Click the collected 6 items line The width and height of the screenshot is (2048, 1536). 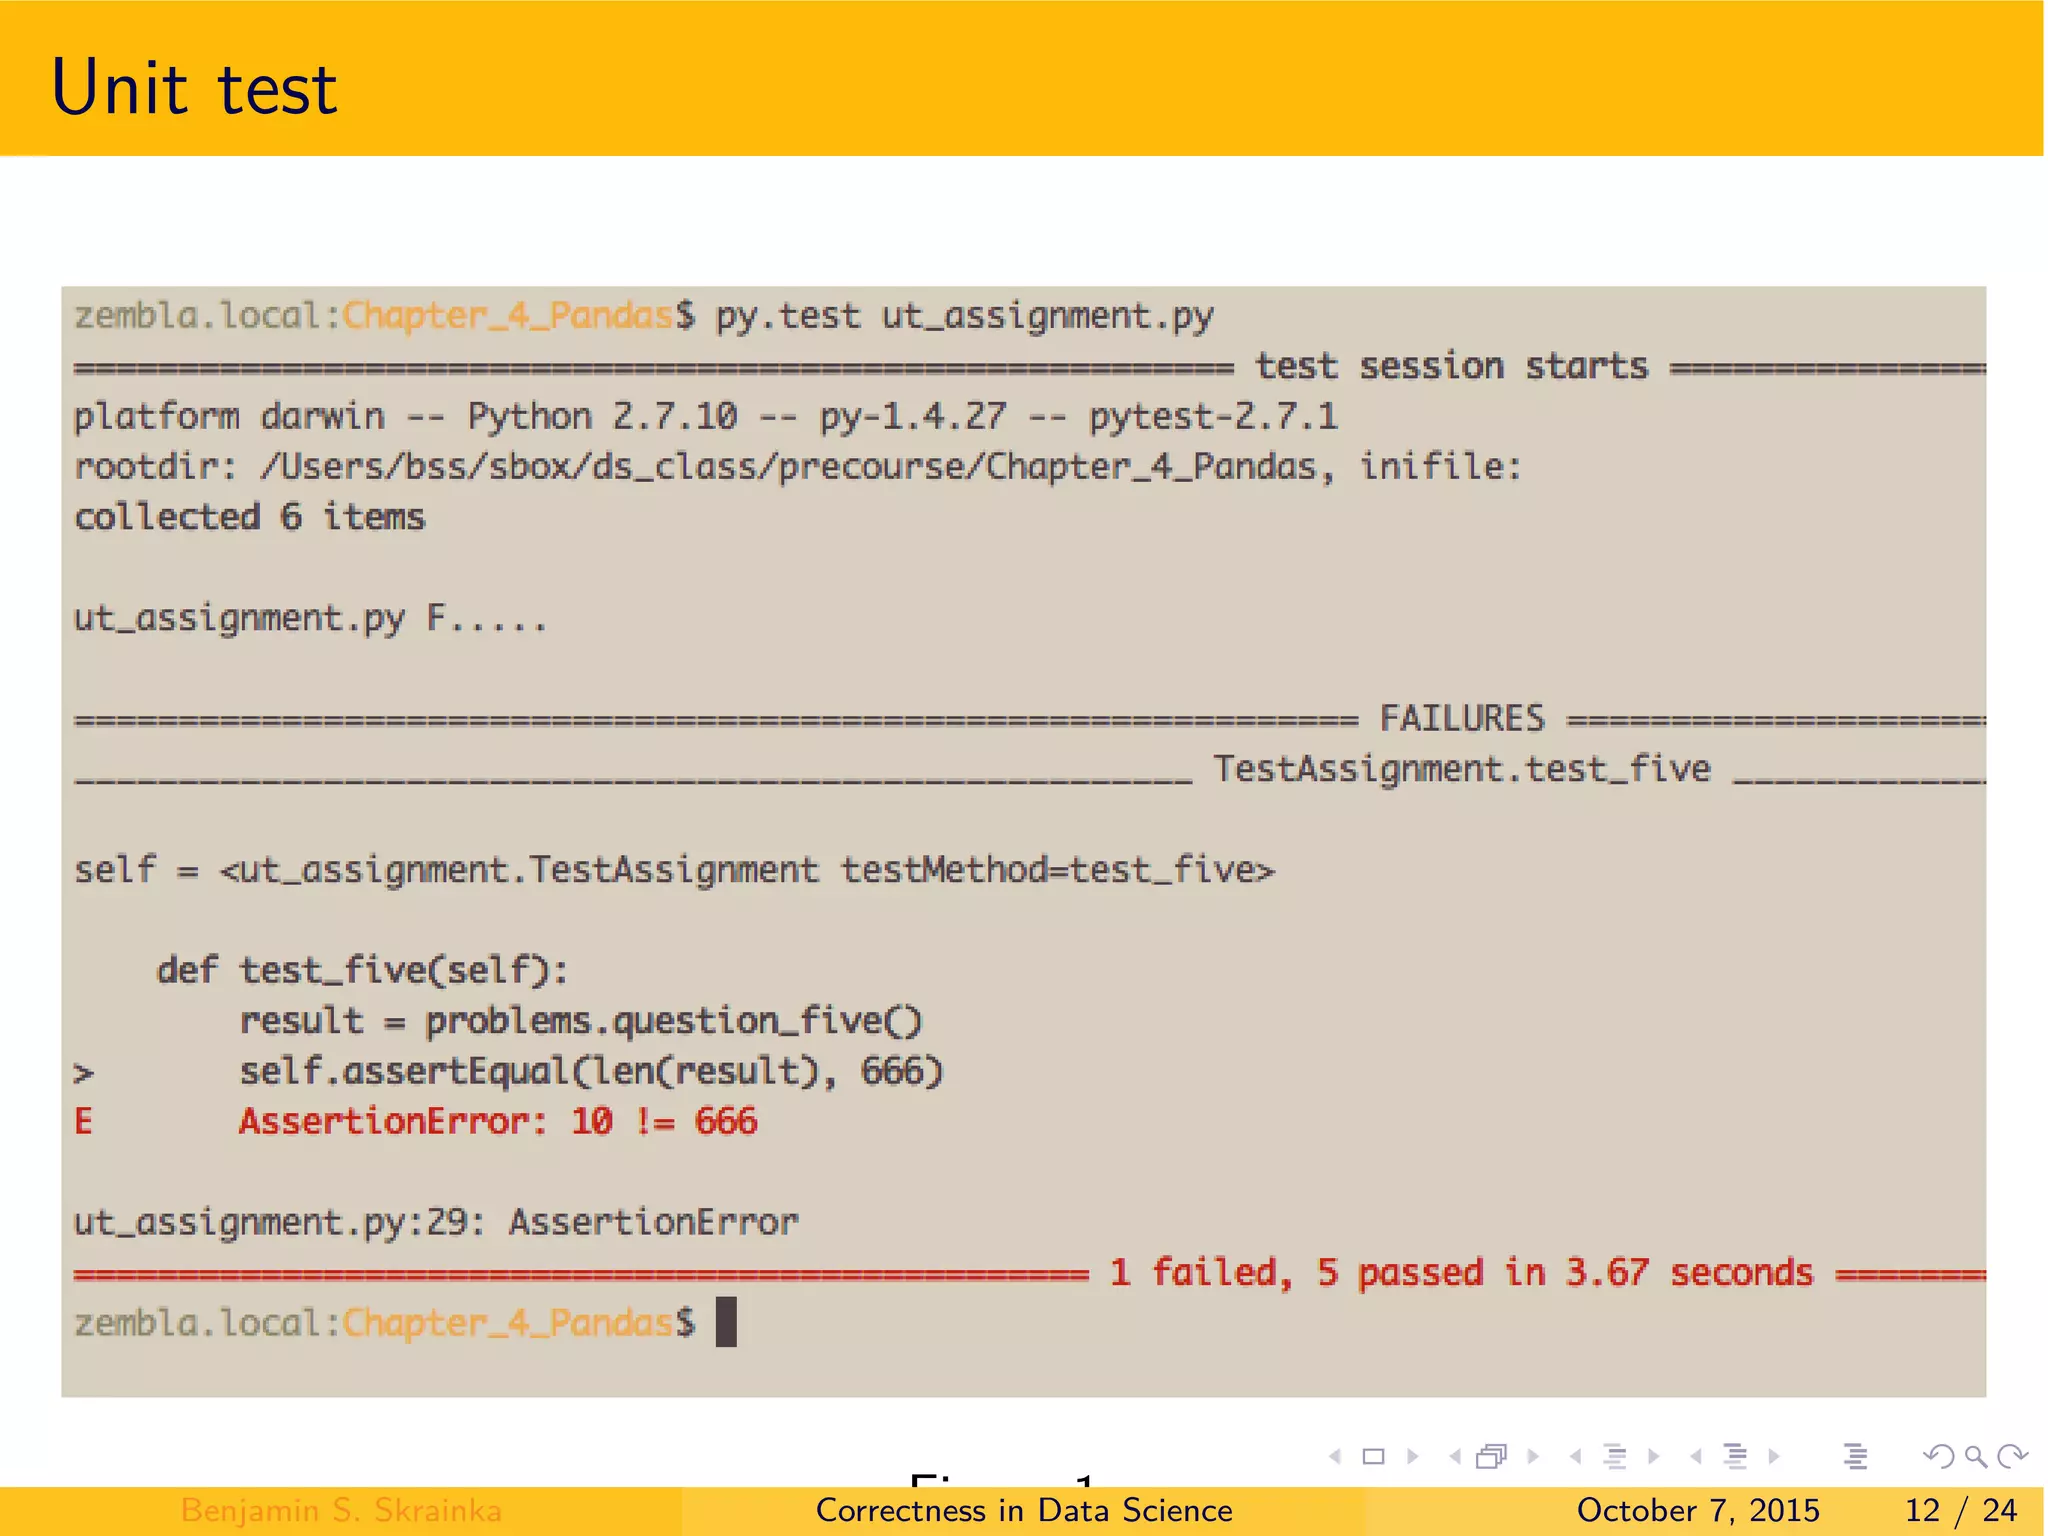tap(249, 517)
